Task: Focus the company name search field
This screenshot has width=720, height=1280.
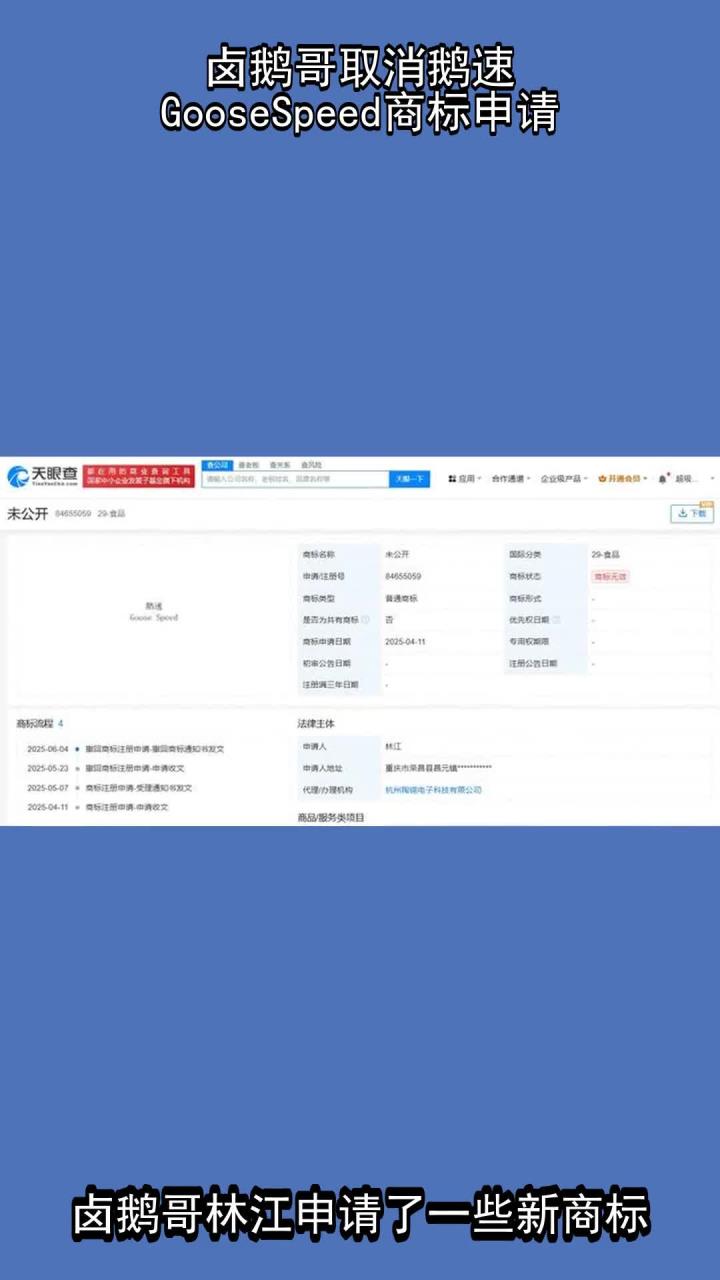Action: click(x=295, y=480)
